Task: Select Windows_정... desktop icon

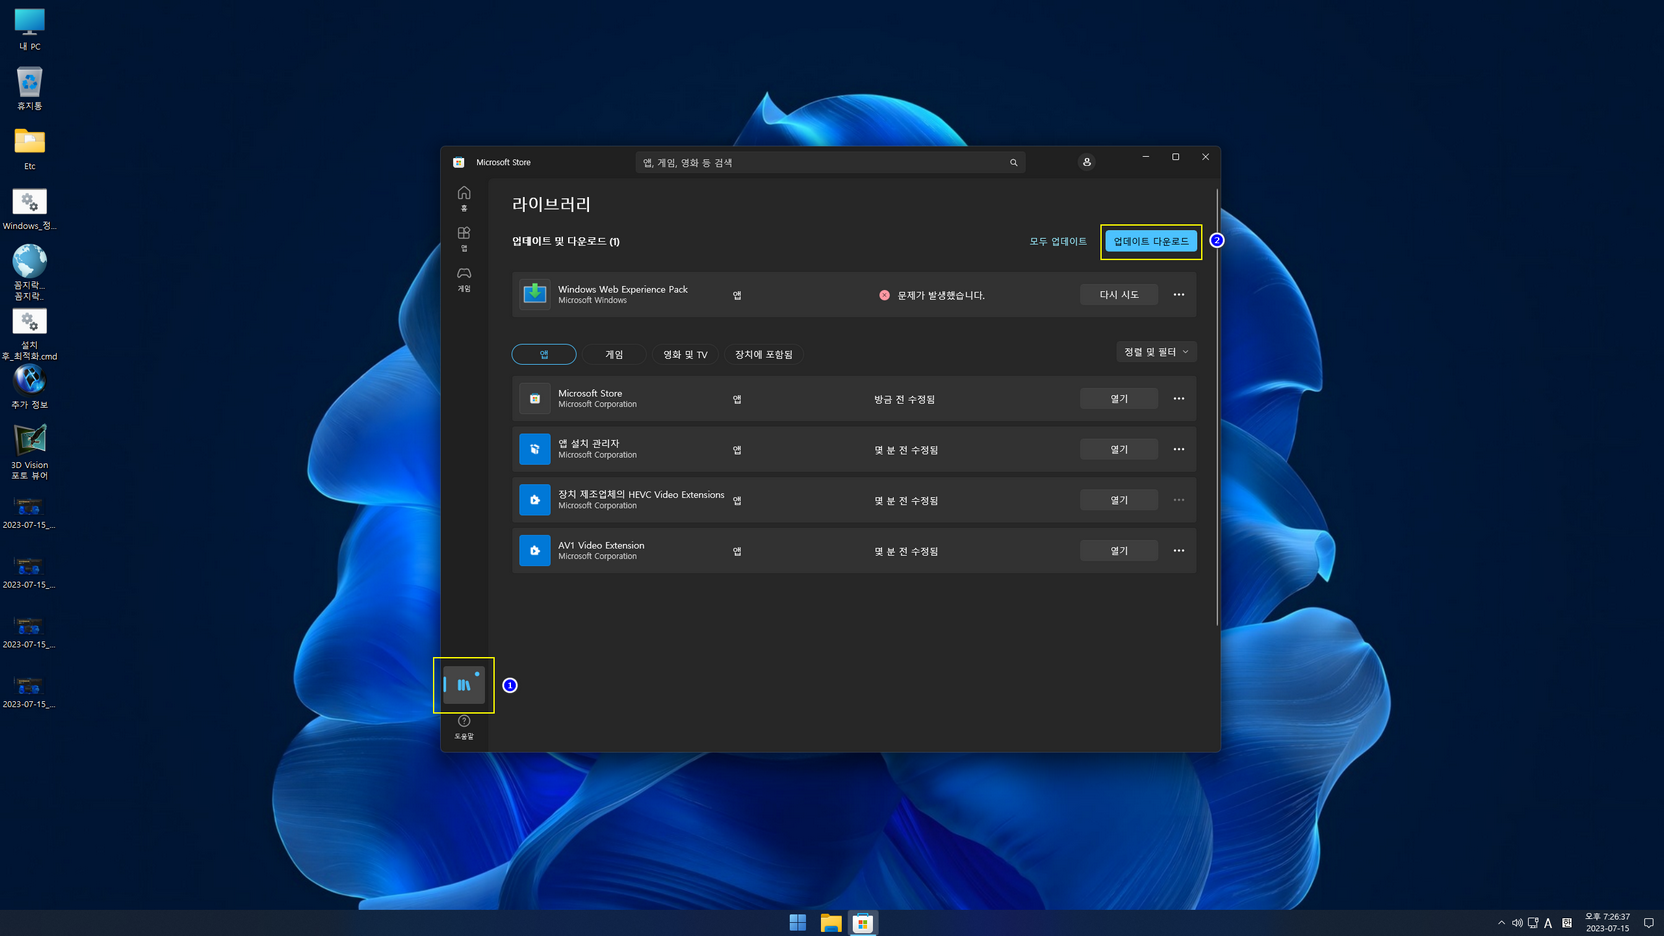Action: click(29, 209)
